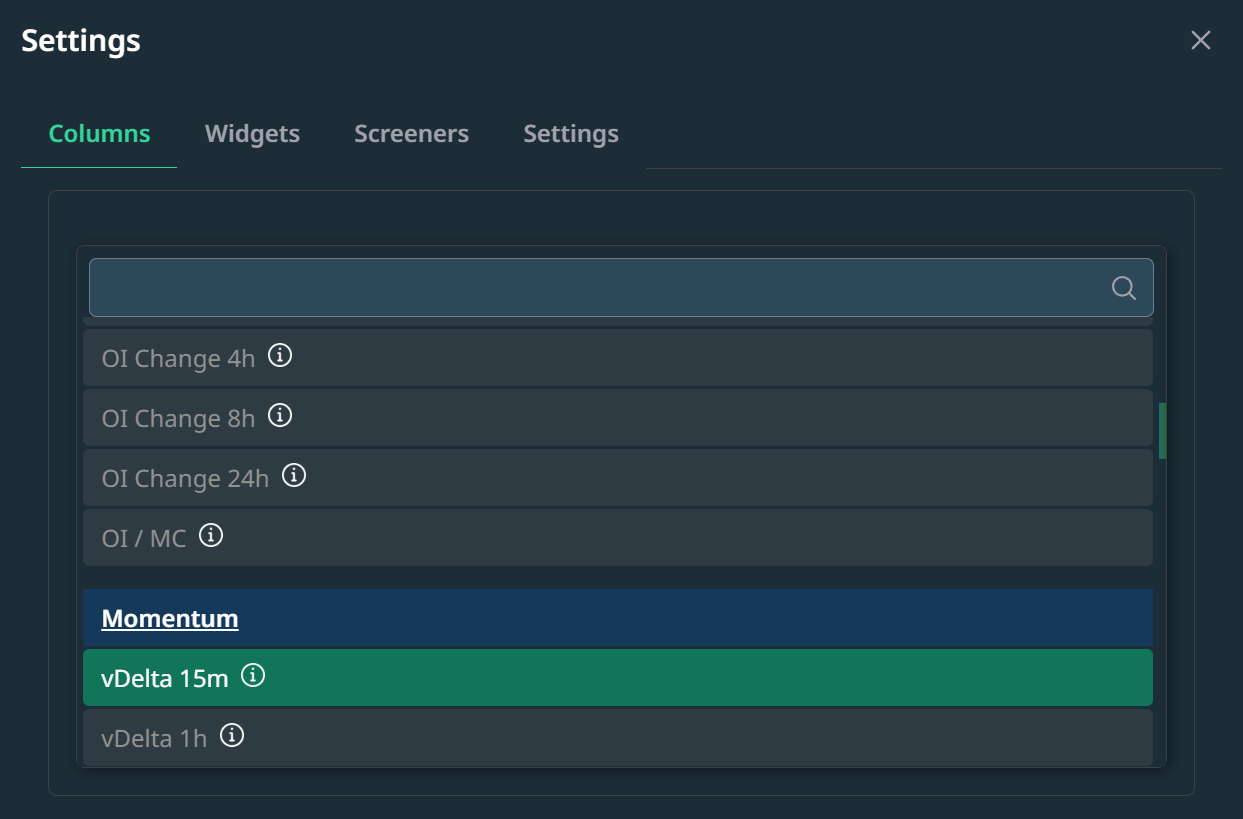This screenshot has width=1243, height=819.
Task: Click the magnifying glass search icon
Action: coord(1123,288)
